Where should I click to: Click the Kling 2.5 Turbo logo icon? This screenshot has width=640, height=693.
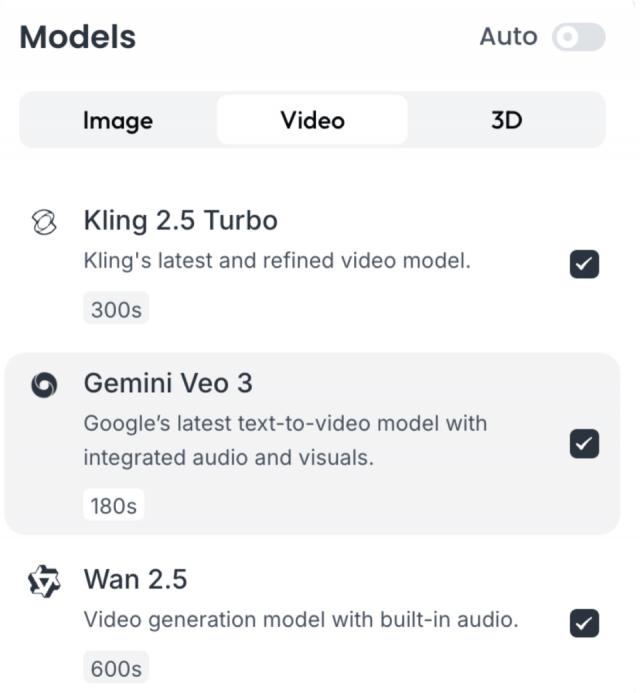[x=42, y=222]
